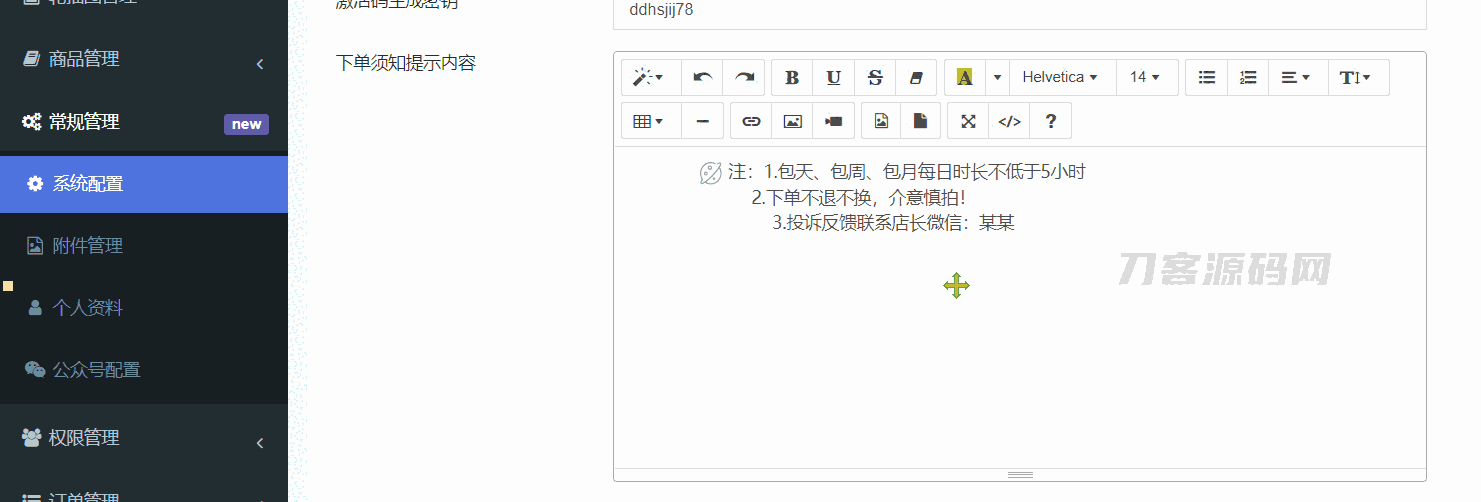
Task: Toggle fullscreen editor mode
Action: click(968, 121)
